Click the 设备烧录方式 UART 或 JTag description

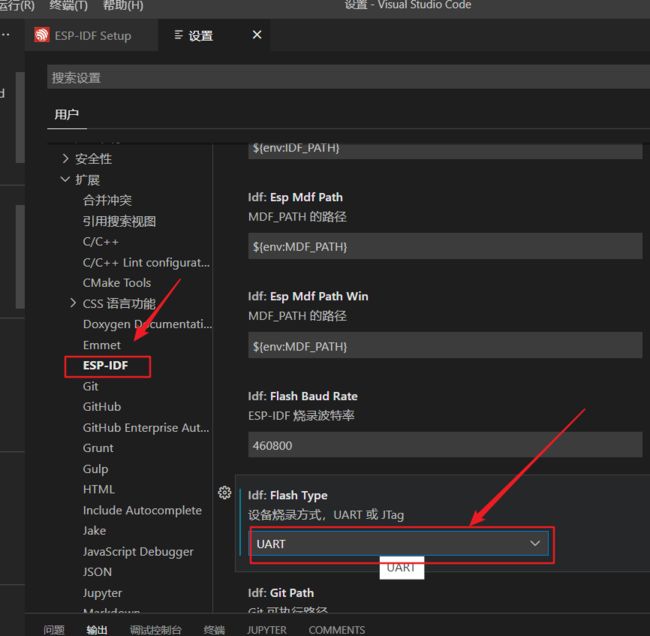tap(326, 515)
